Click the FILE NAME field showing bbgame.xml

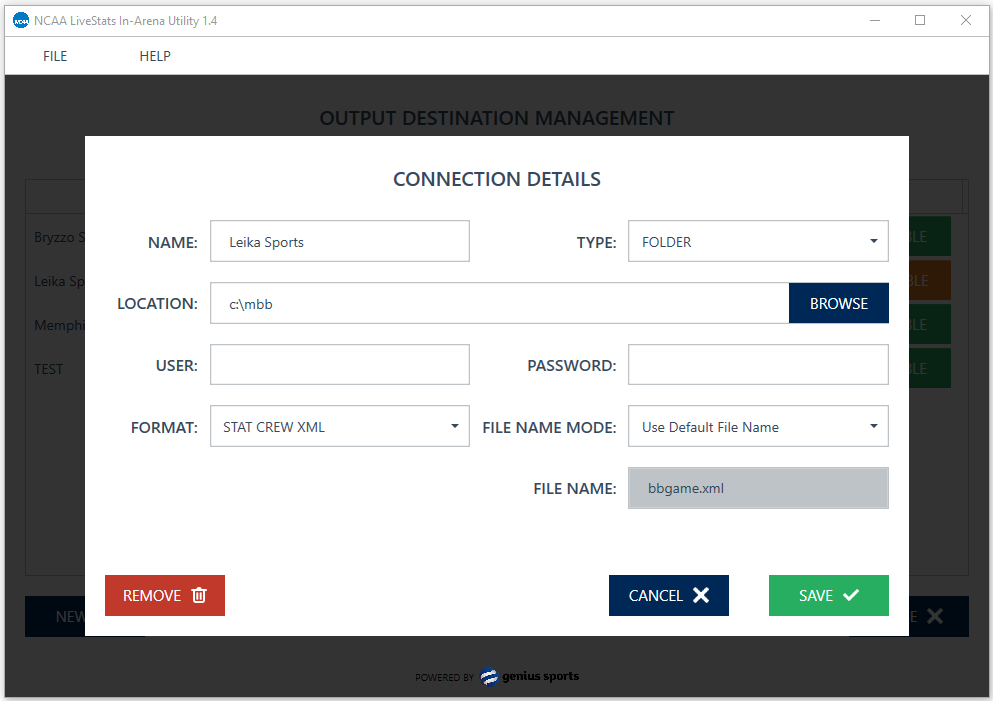(x=757, y=489)
